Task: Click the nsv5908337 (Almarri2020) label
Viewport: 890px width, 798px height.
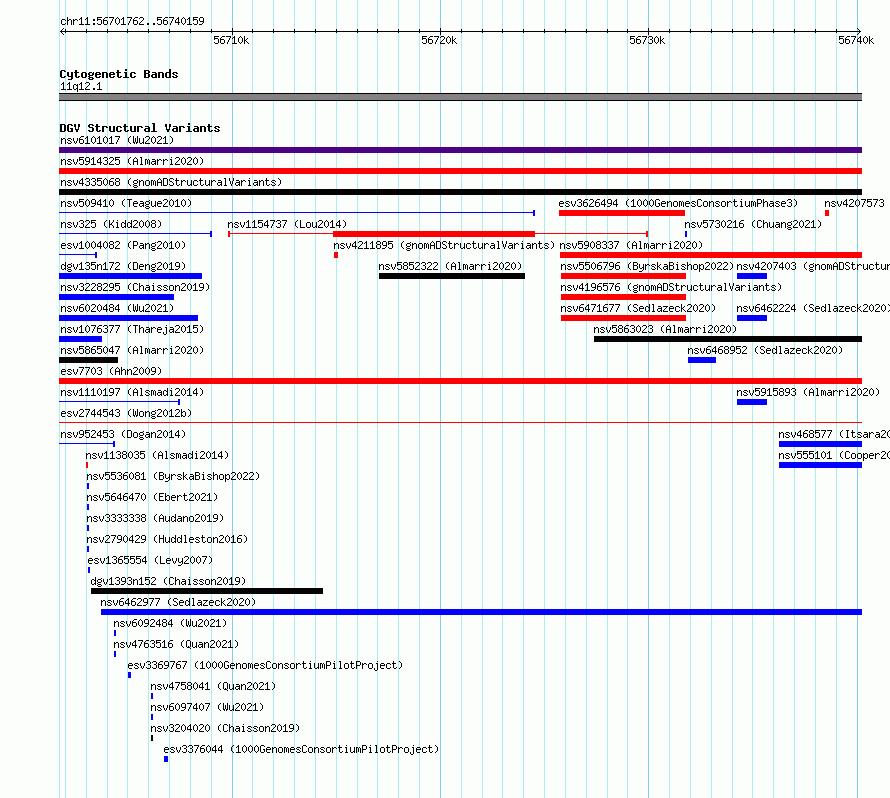Action: [x=631, y=245]
